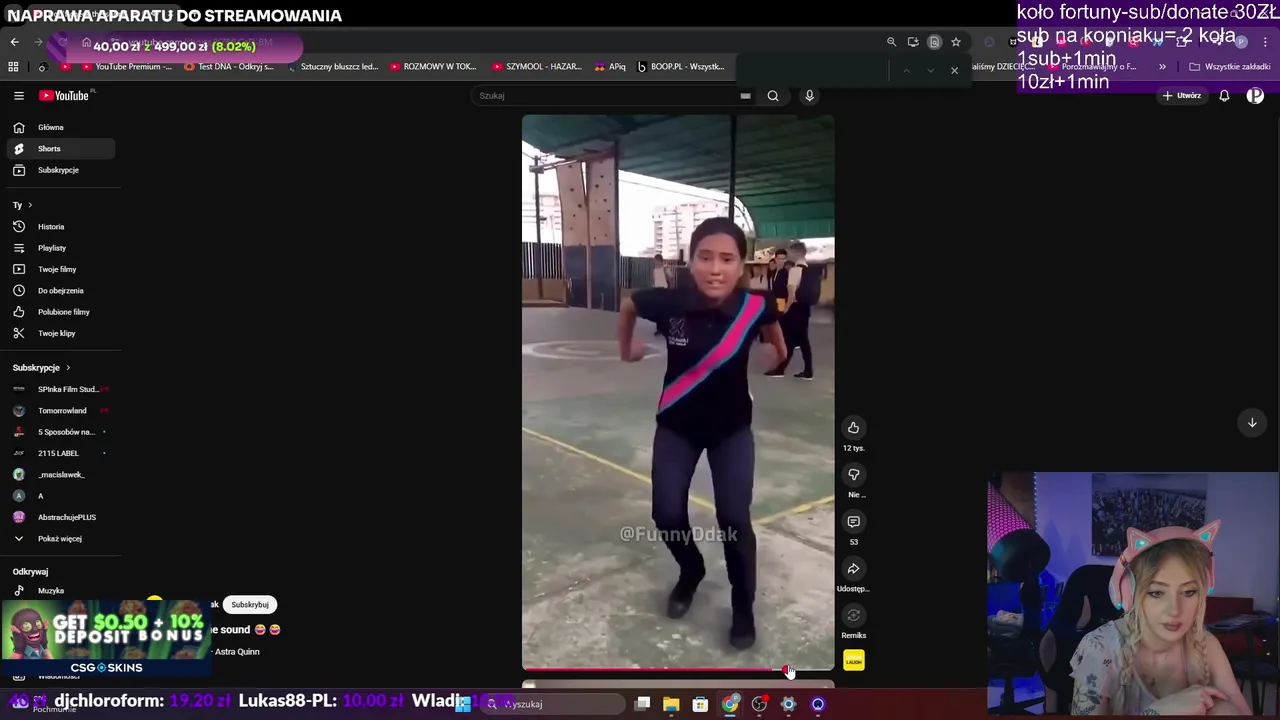Open YouTube notifications bell

[1224, 96]
